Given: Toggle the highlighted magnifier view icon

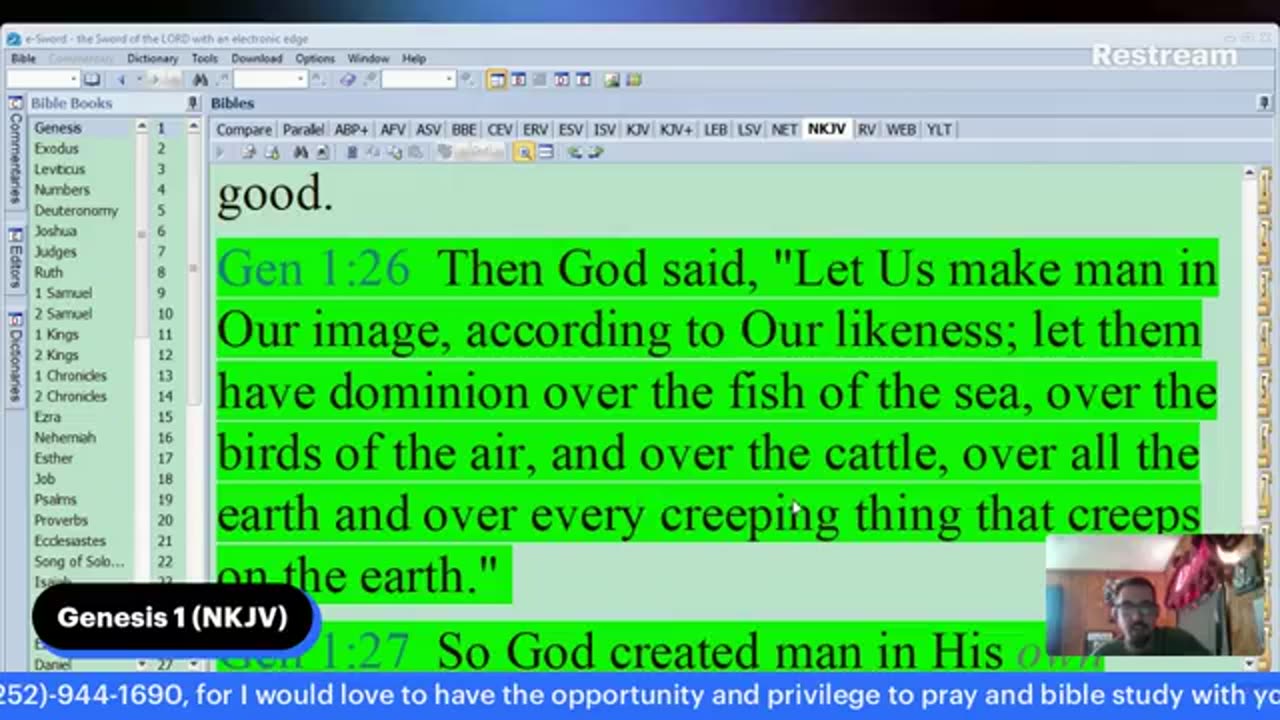Looking at the screenshot, I should [523, 152].
